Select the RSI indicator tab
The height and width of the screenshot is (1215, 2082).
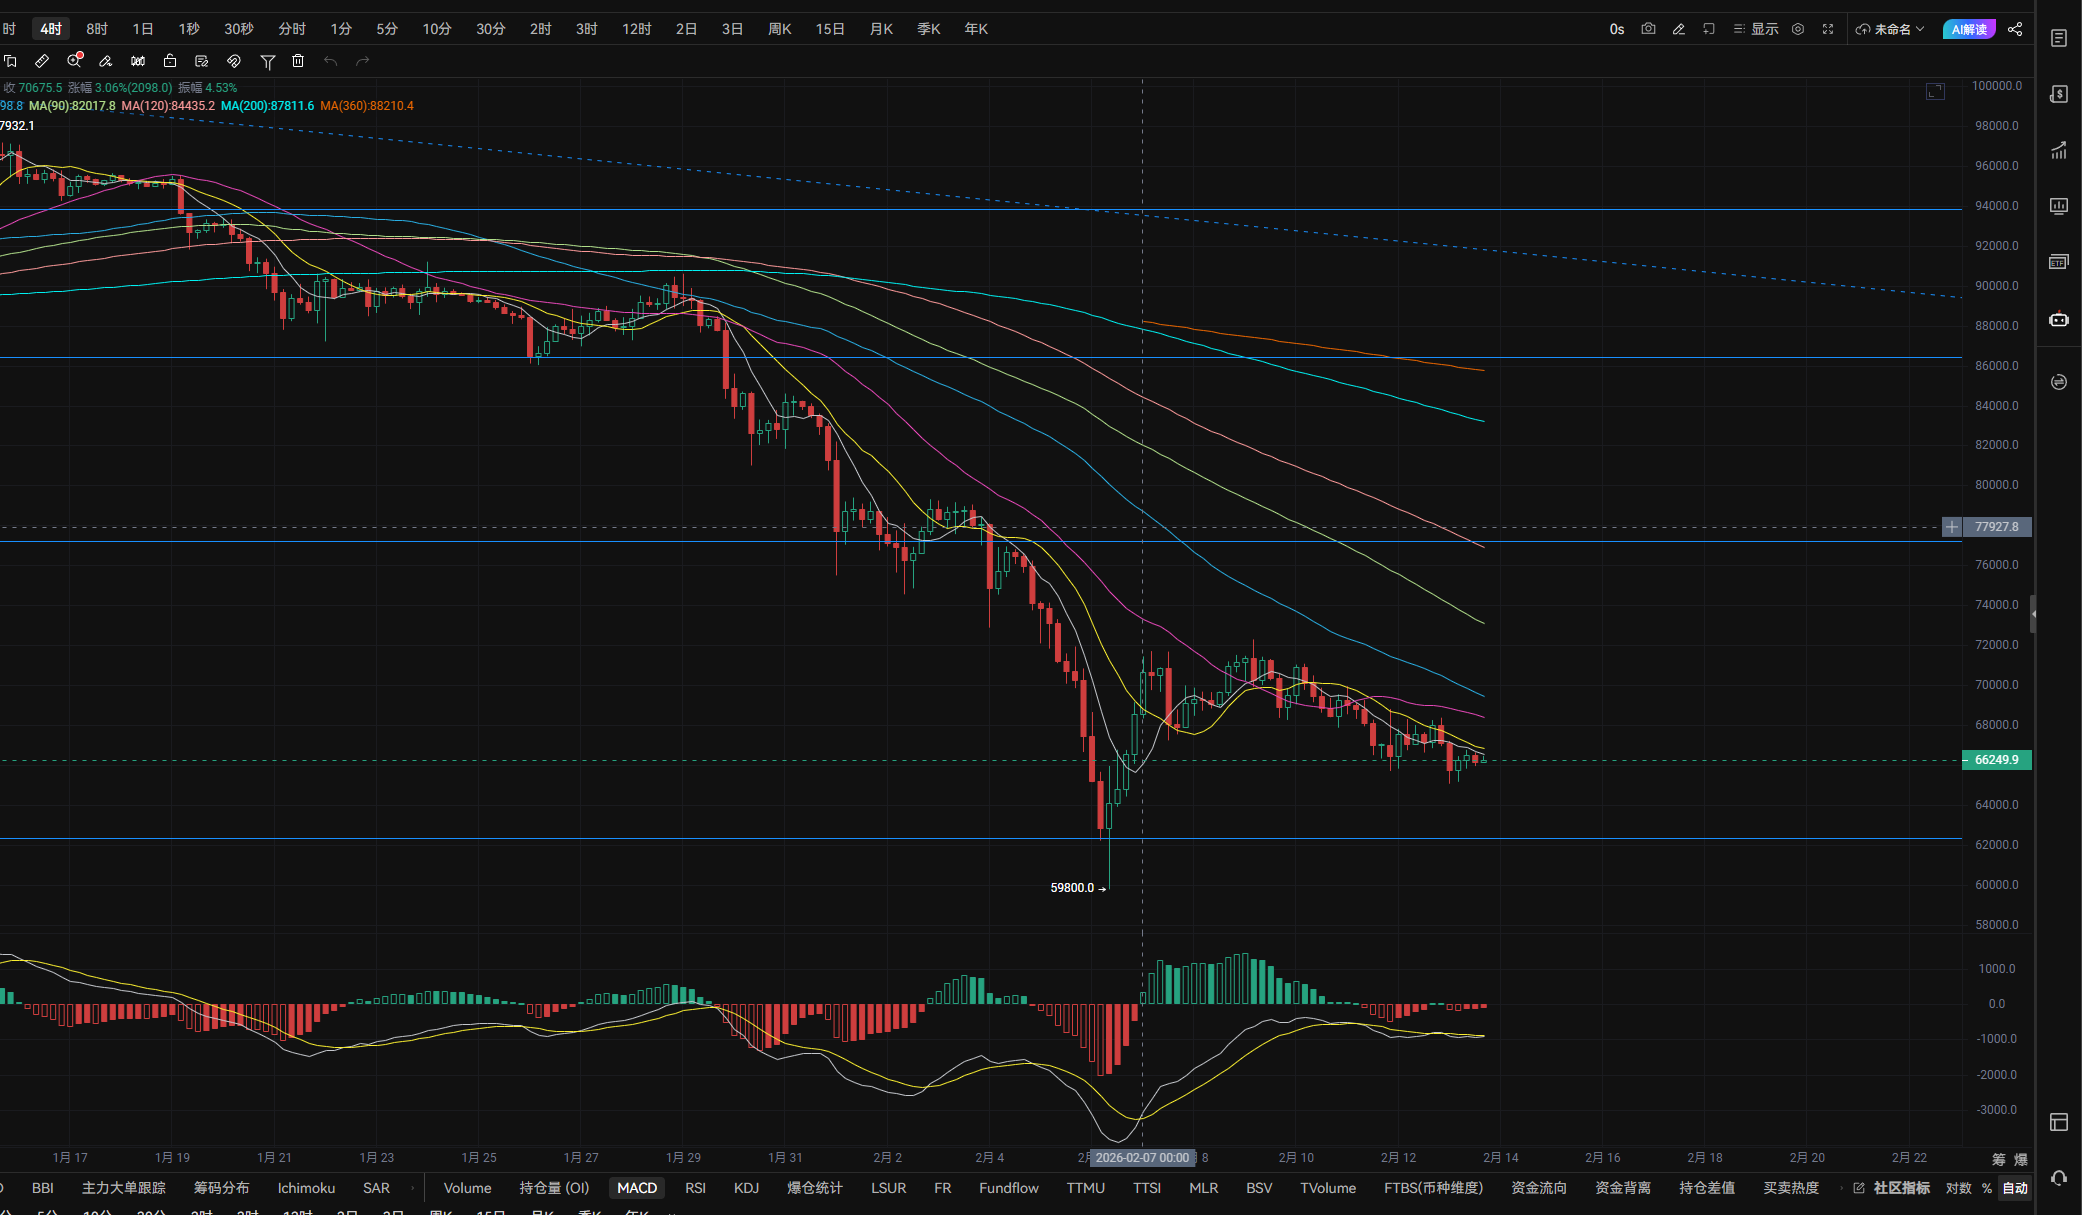pyautogui.click(x=695, y=1188)
